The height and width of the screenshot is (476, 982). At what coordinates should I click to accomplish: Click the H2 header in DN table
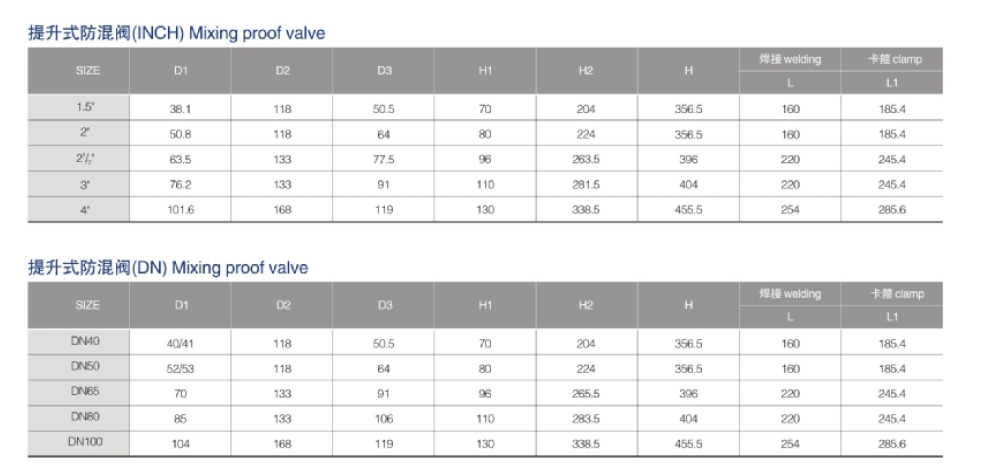[586, 305]
